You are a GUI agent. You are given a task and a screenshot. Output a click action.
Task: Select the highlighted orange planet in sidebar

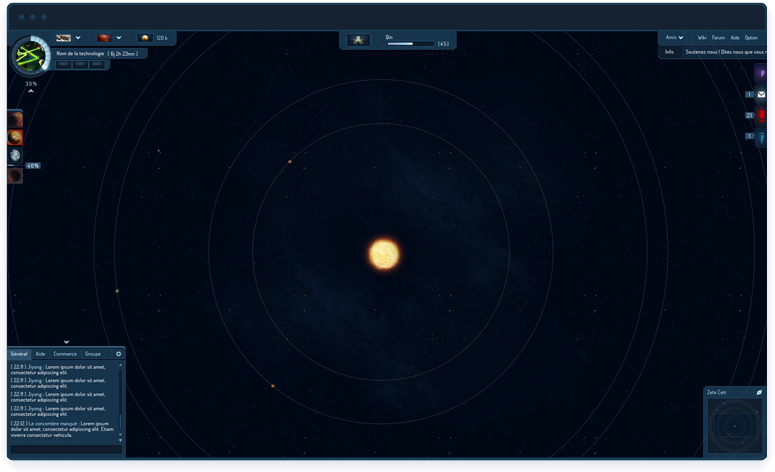coord(15,137)
